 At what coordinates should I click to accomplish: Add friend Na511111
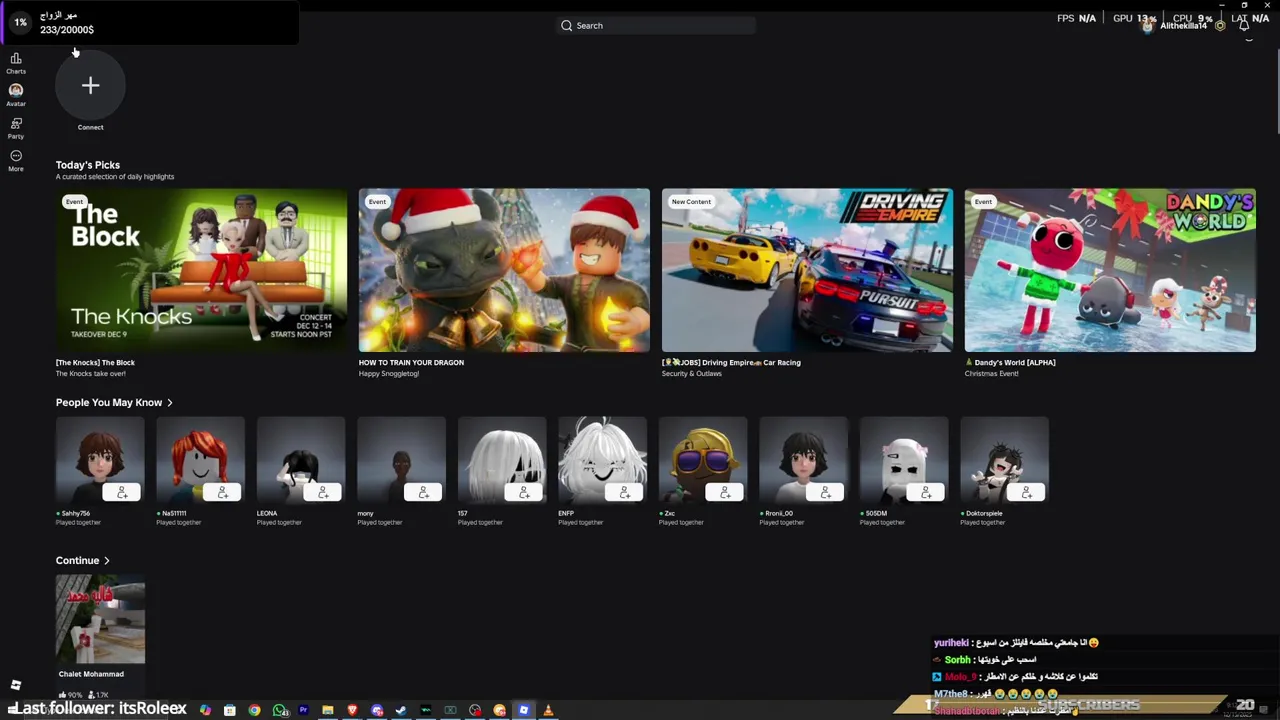(x=222, y=492)
